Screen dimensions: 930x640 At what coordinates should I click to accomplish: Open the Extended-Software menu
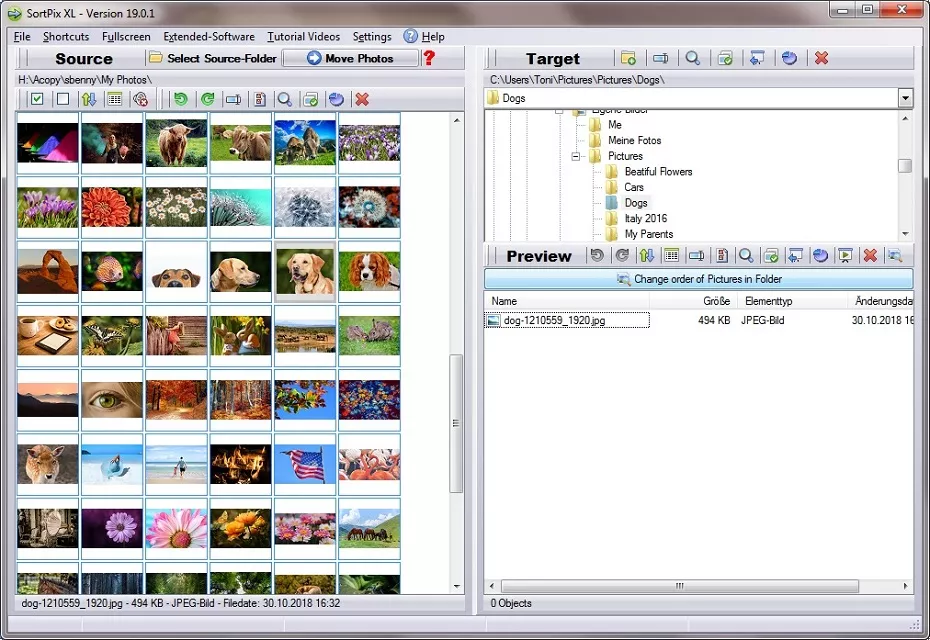pos(209,36)
